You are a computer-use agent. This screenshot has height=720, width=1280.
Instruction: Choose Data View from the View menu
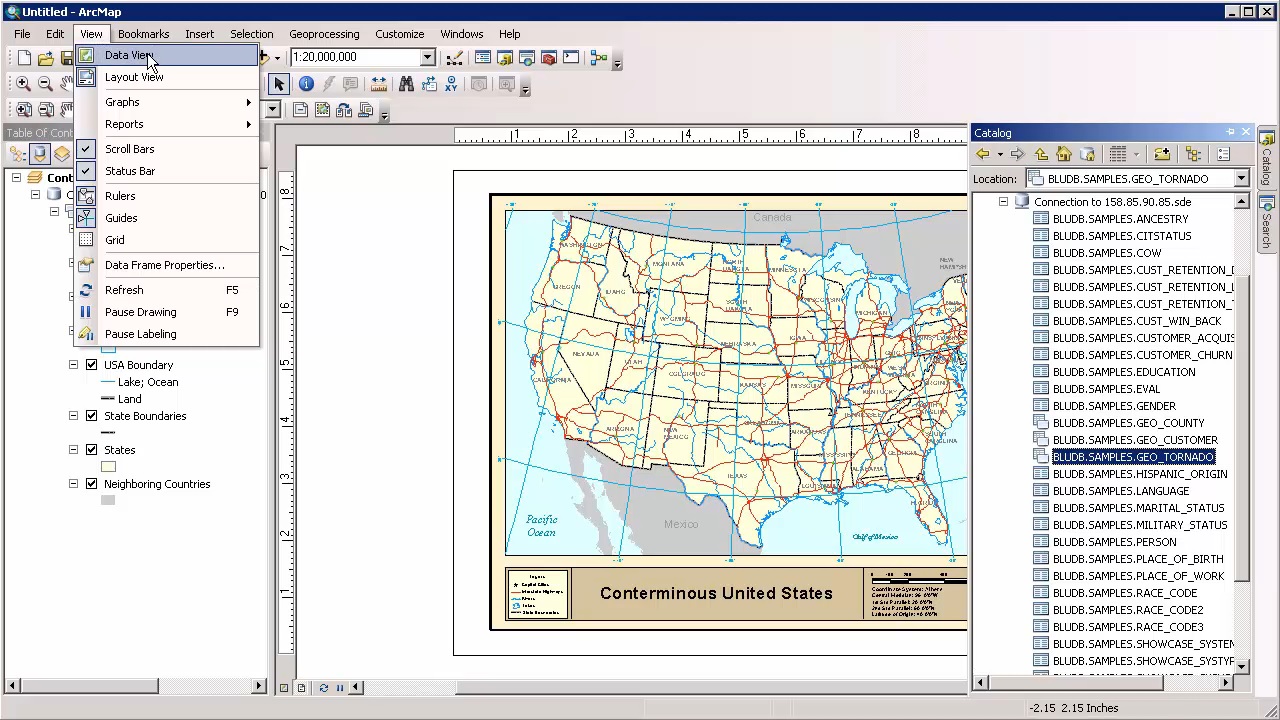click(x=166, y=55)
